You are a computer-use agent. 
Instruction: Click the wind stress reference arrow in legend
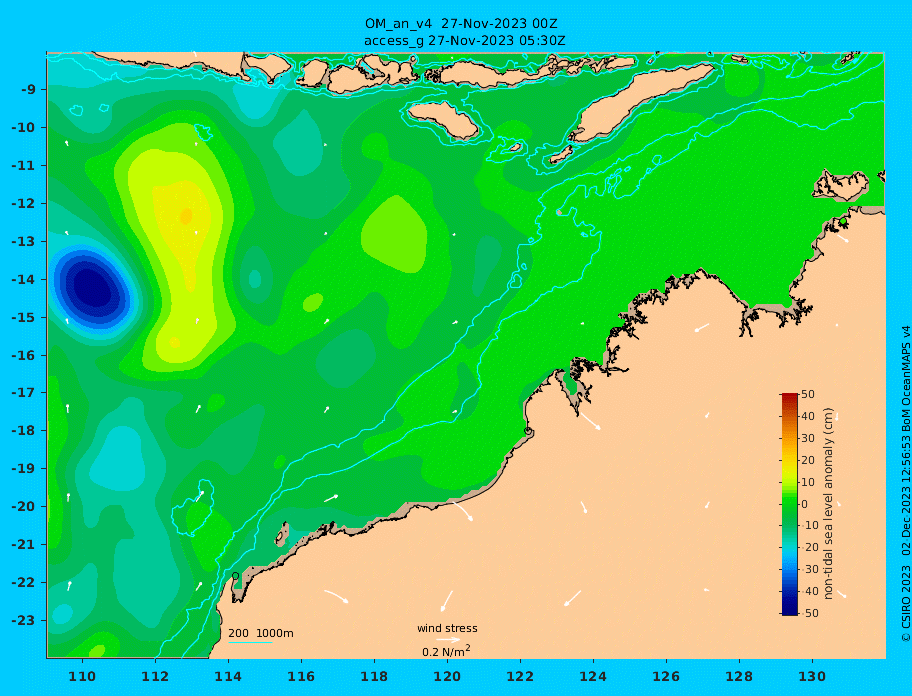448,640
